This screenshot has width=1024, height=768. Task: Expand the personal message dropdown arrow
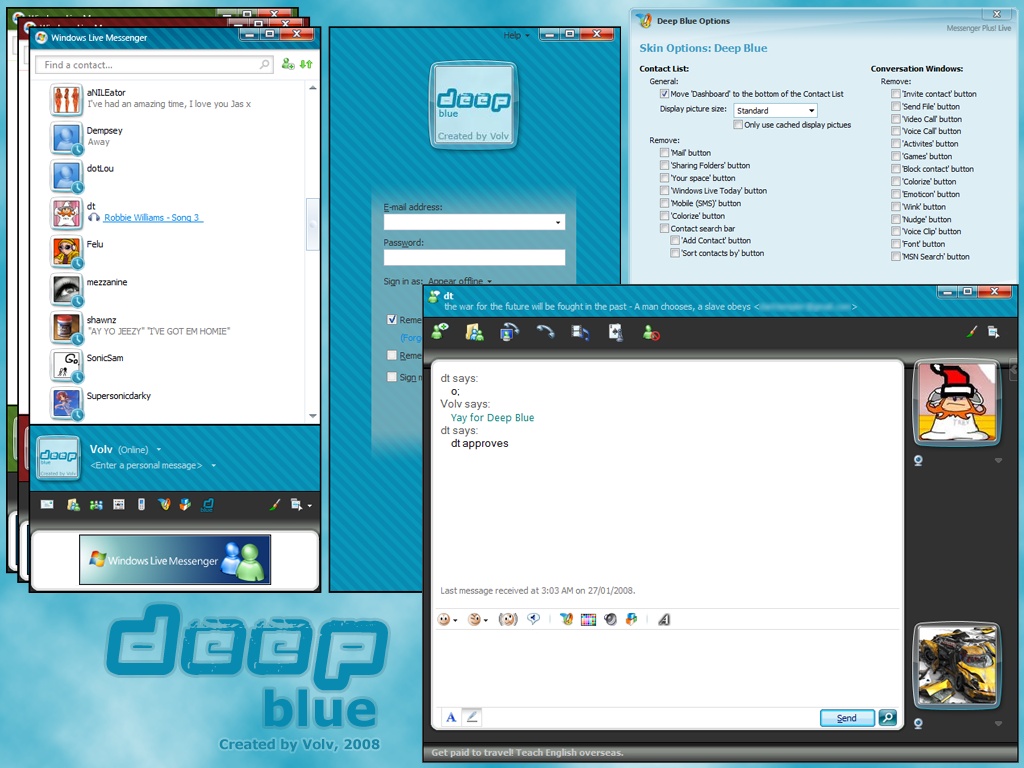coord(214,466)
